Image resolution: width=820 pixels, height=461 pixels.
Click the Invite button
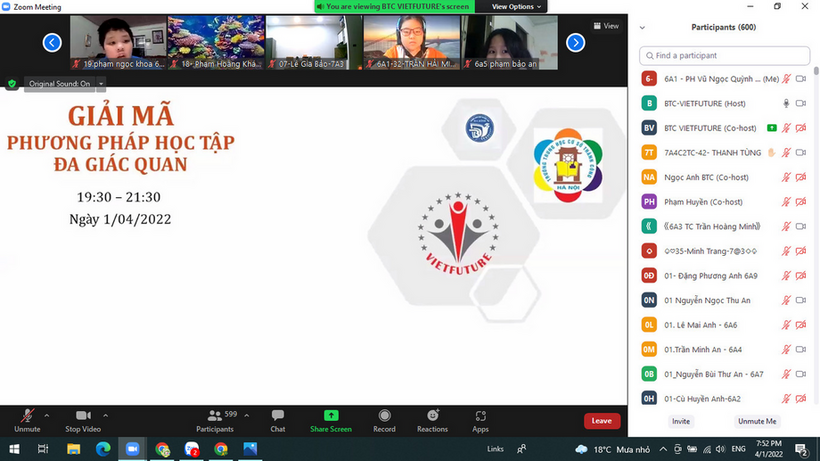681,421
